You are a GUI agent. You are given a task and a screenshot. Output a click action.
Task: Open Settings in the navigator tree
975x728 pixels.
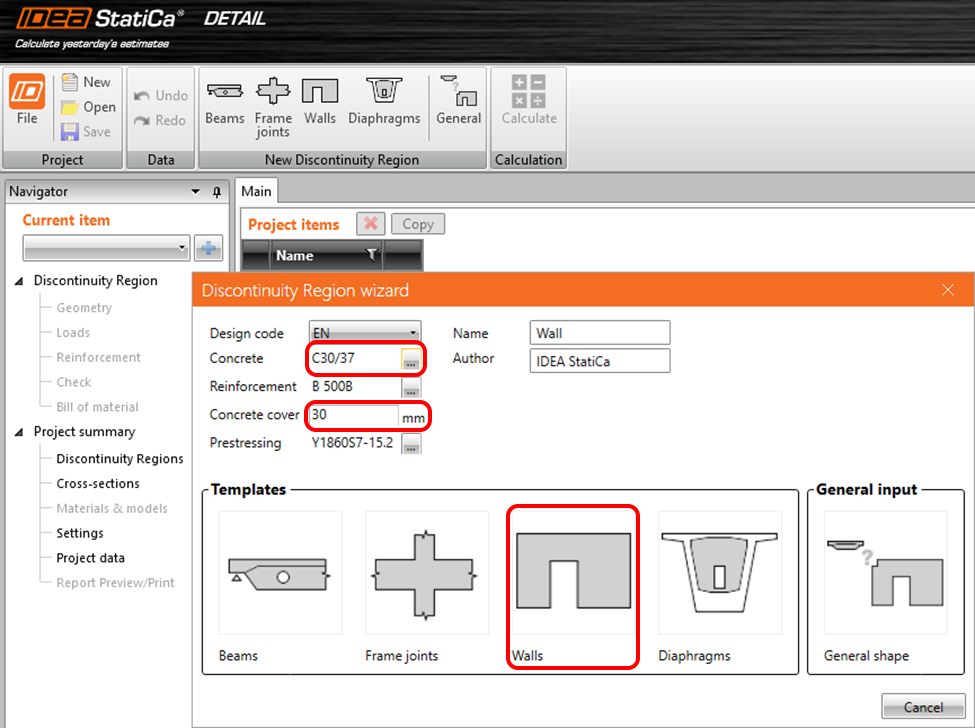pos(80,533)
